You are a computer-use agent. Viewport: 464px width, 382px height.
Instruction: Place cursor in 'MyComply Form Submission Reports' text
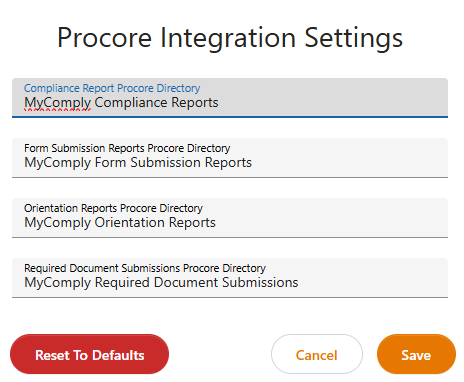click(138, 163)
